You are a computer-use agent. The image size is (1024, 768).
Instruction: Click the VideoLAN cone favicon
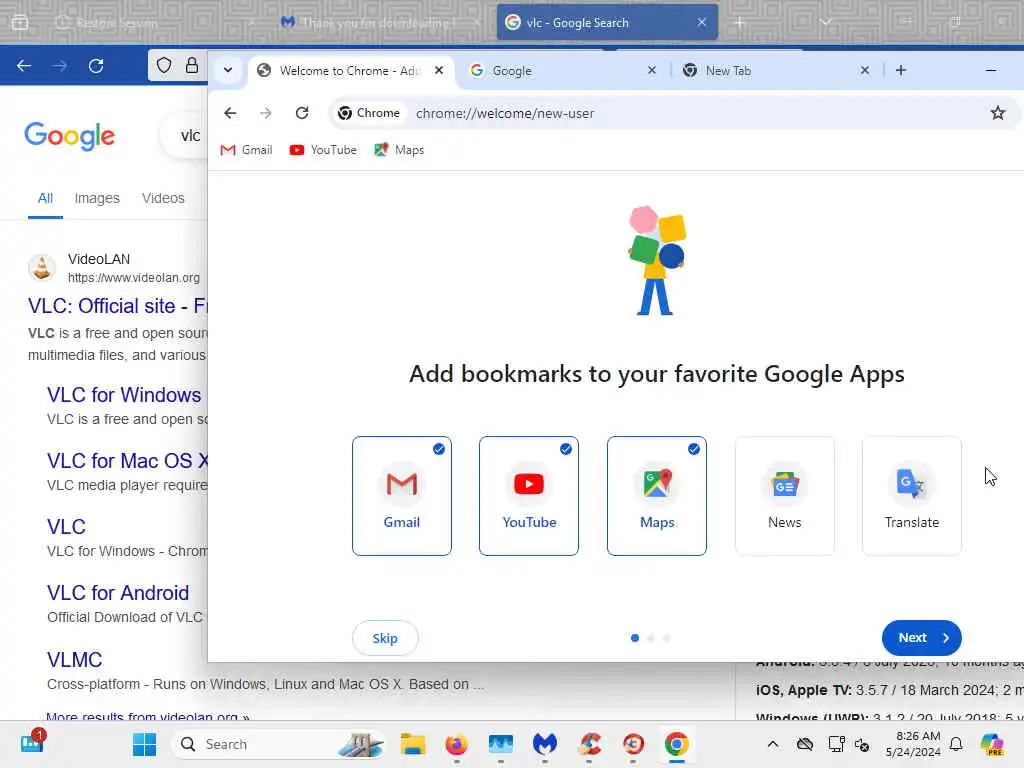tap(42, 268)
